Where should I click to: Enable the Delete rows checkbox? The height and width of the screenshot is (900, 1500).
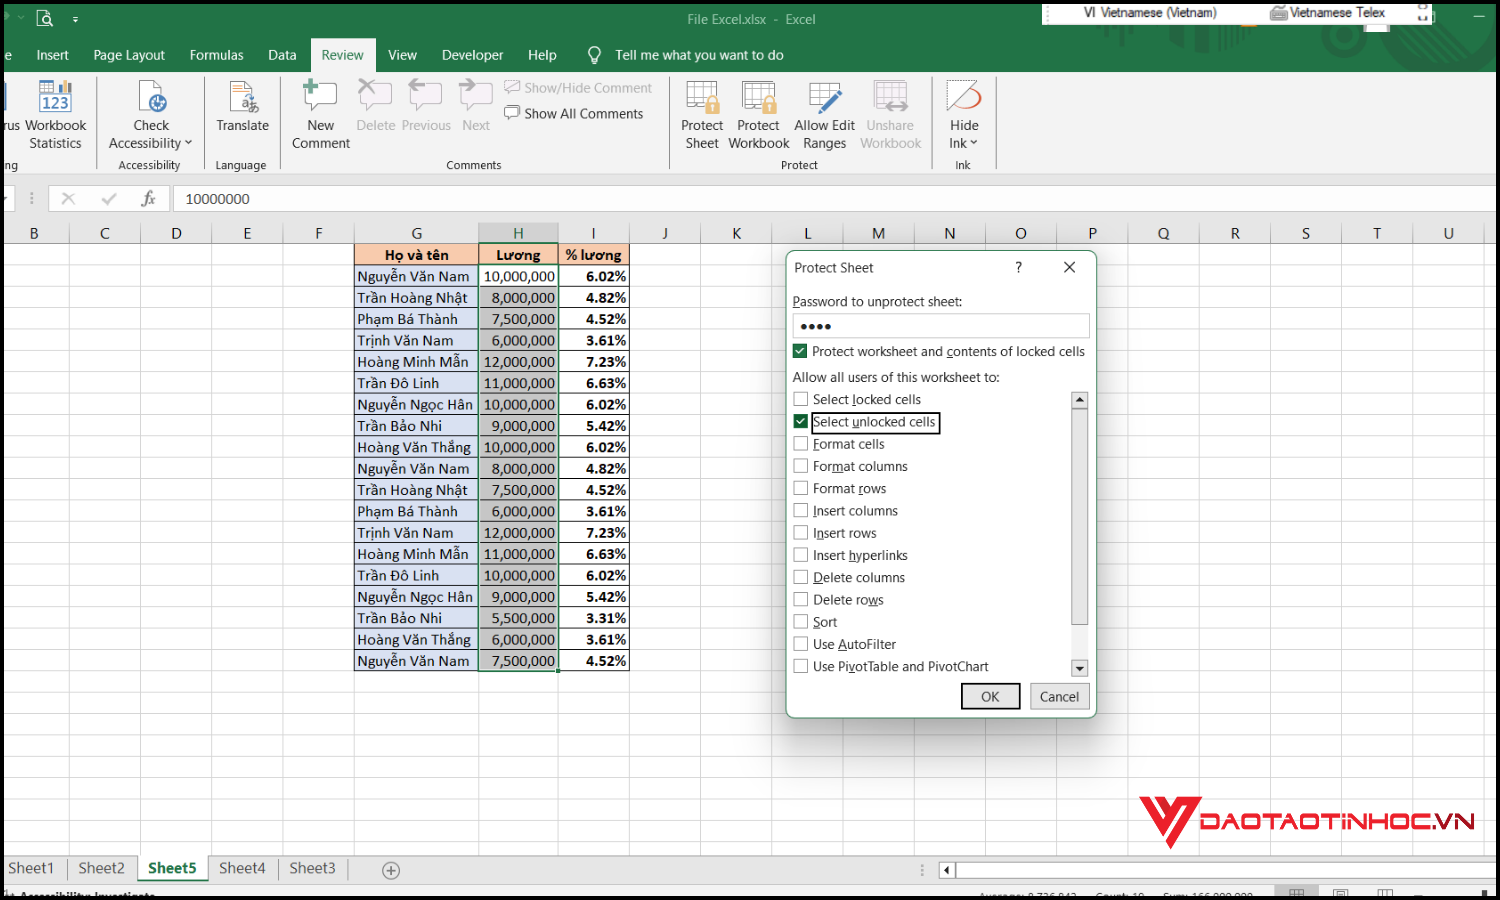(x=801, y=600)
